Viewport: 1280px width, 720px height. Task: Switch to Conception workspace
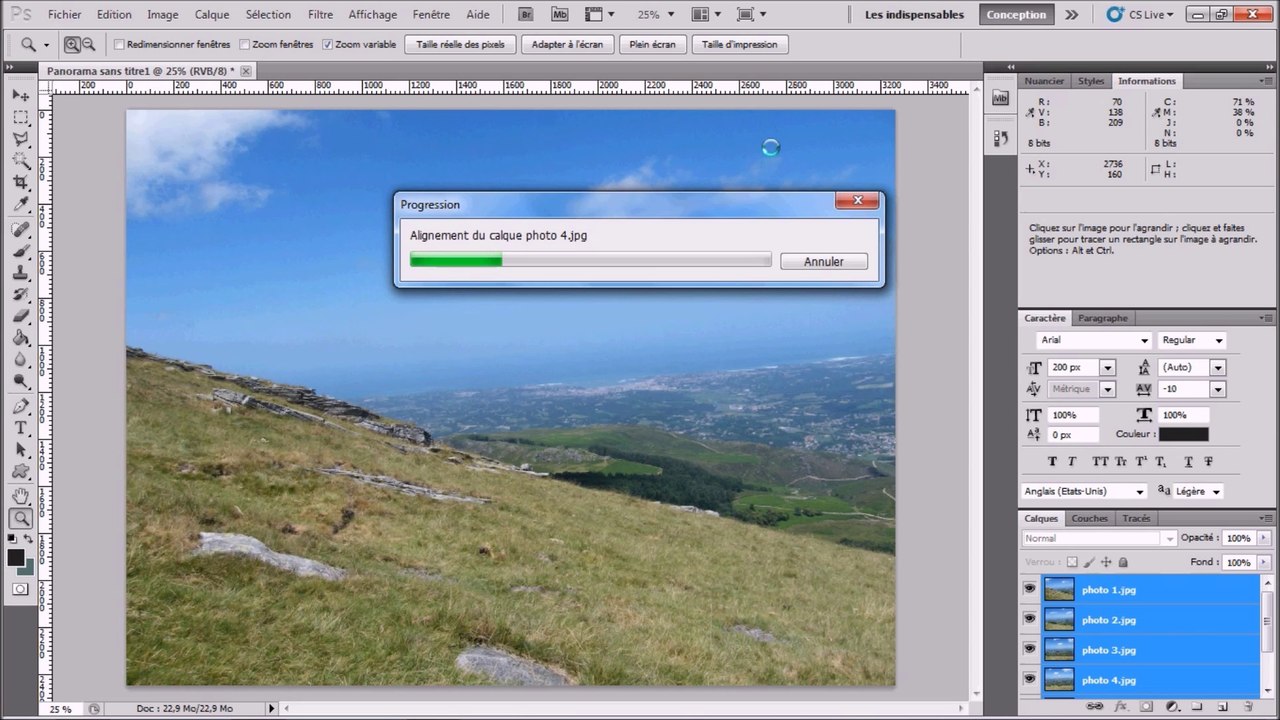click(1016, 15)
